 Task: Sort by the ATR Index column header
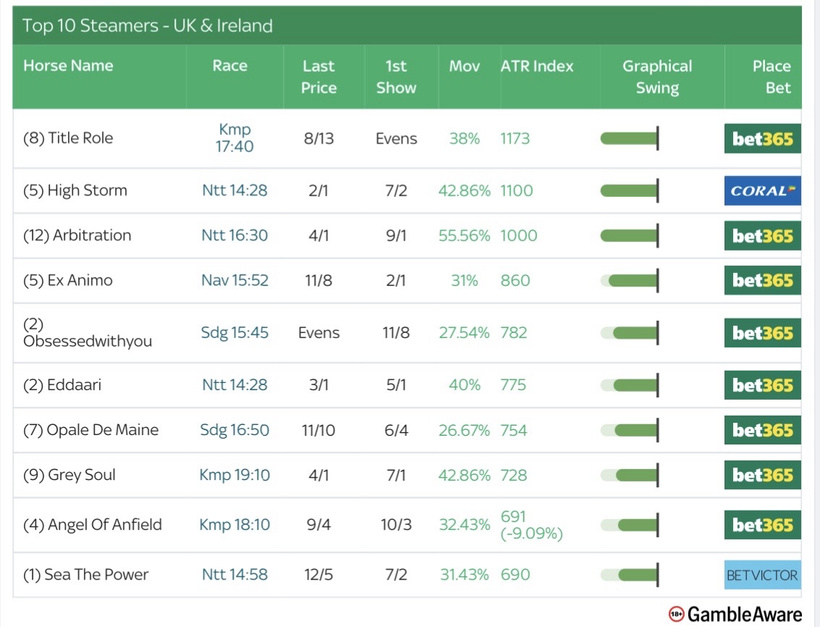(x=537, y=66)
